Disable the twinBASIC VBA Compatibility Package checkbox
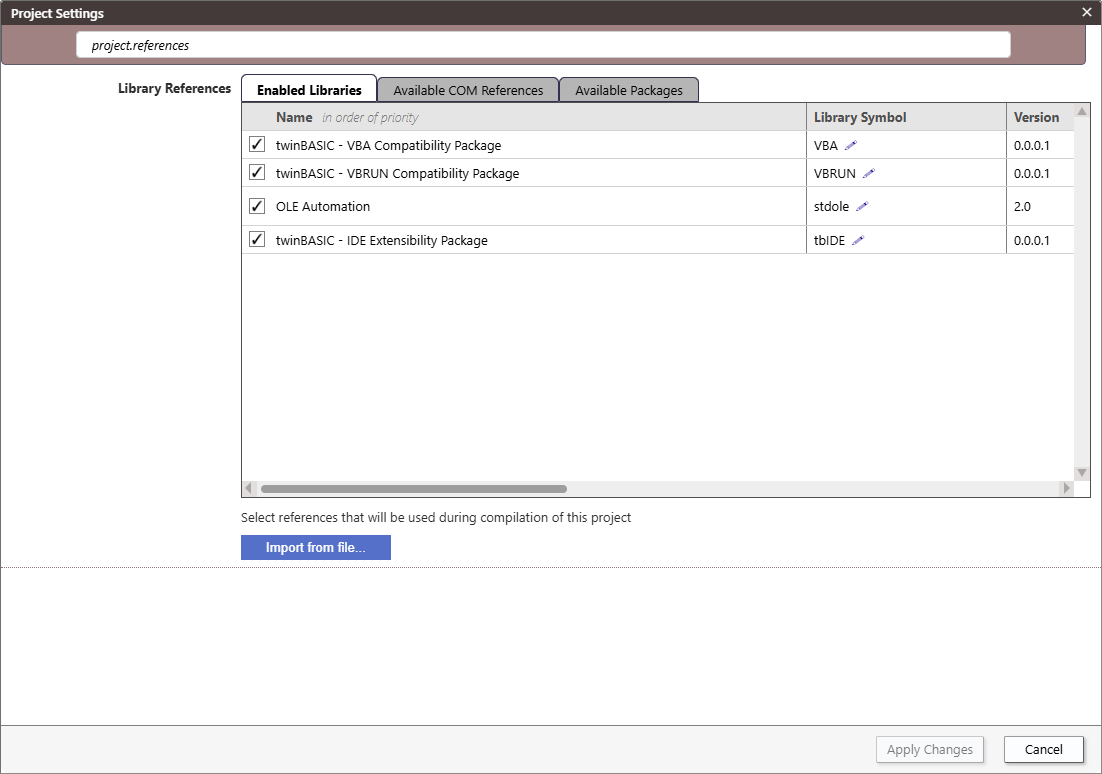 (257, 144)
